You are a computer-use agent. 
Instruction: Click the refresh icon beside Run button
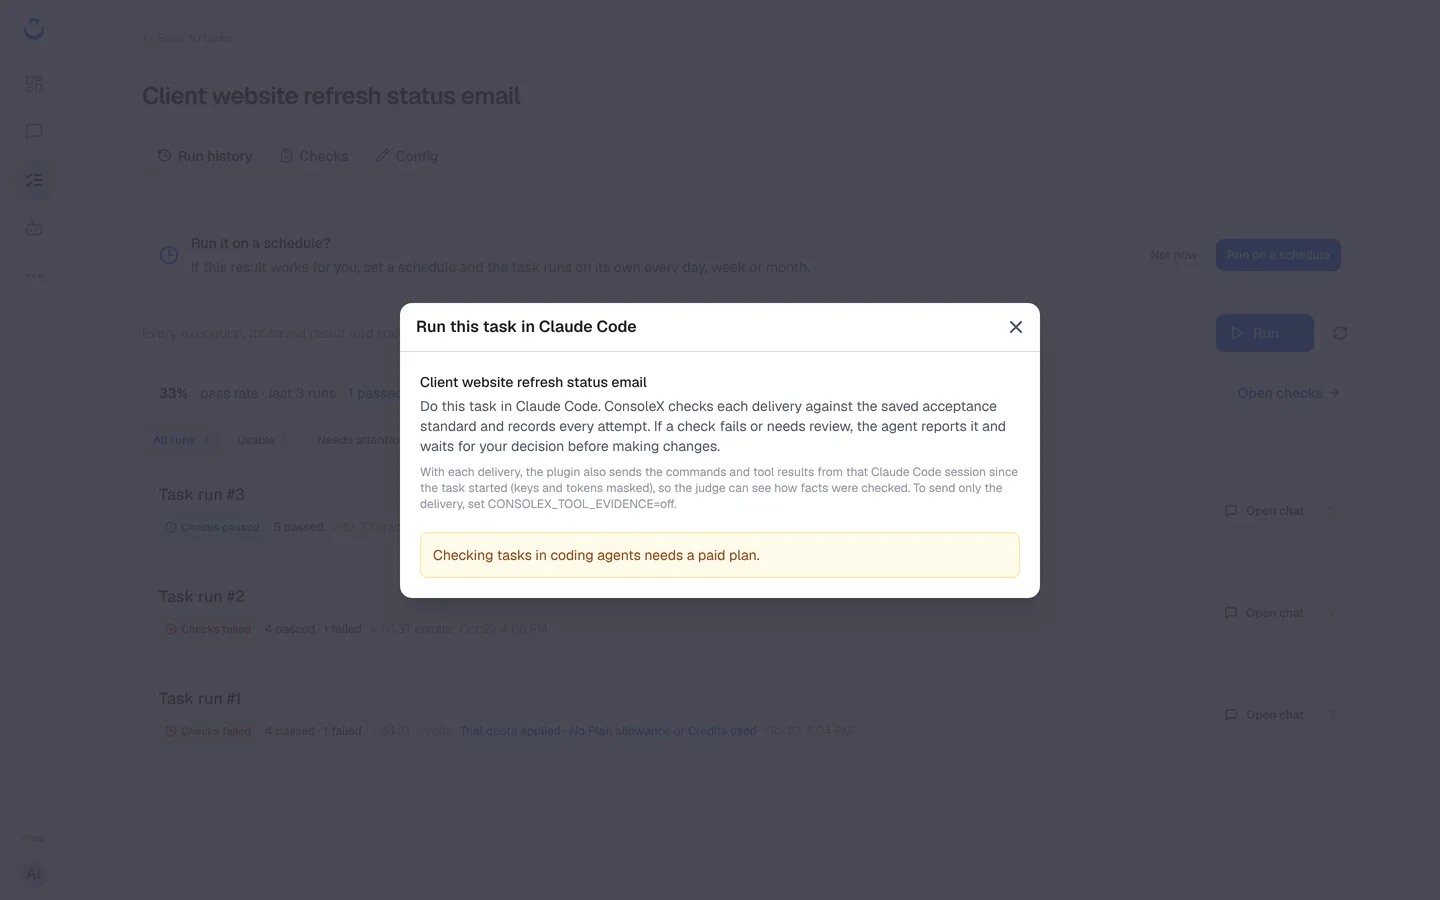click(1340, 333)
